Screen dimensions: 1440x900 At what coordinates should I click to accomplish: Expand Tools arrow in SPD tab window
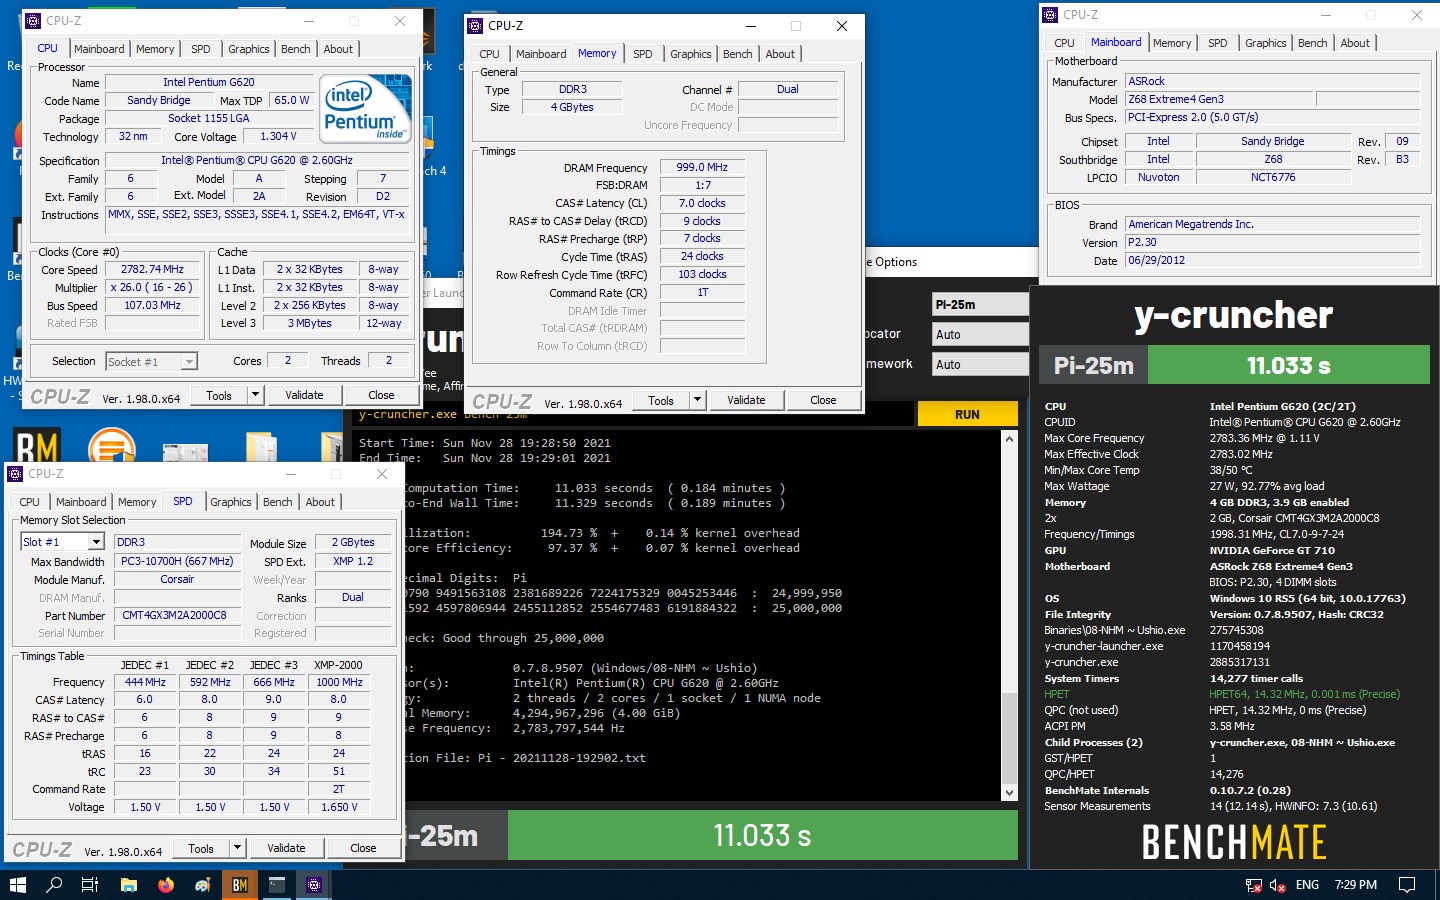237,848
